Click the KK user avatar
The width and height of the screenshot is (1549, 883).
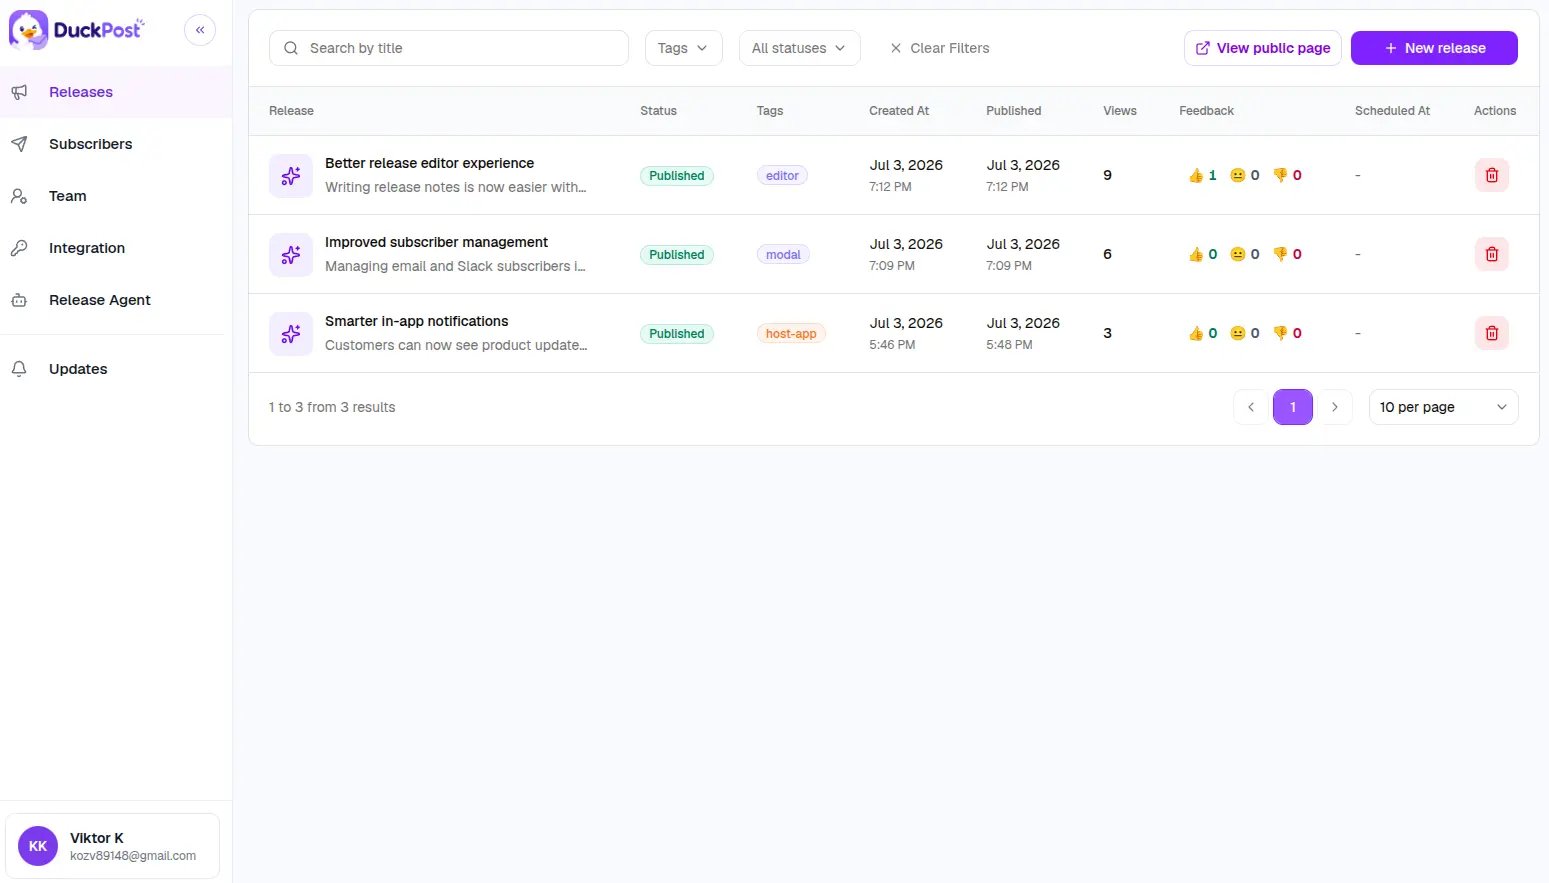(x=38, y=846)
